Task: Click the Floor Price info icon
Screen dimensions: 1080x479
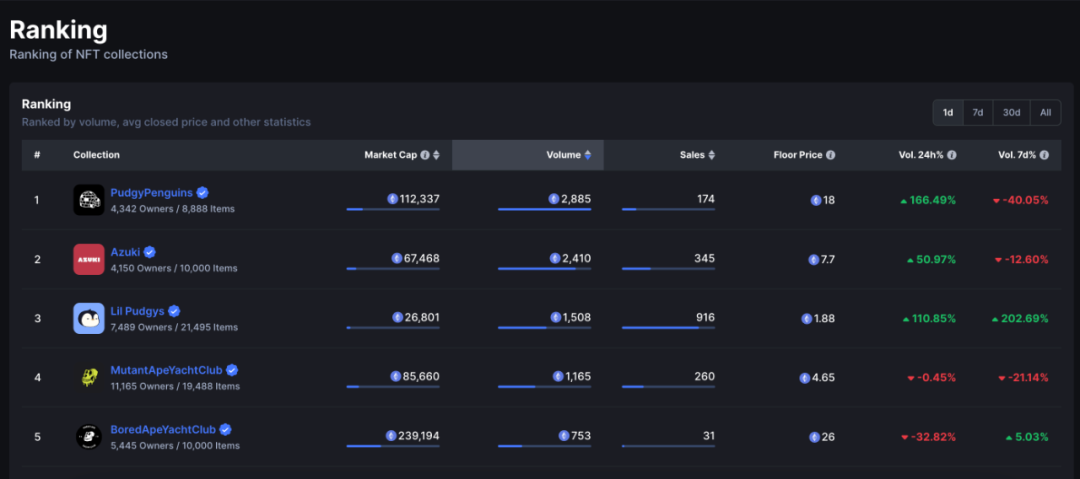Action: coord(830,155)
